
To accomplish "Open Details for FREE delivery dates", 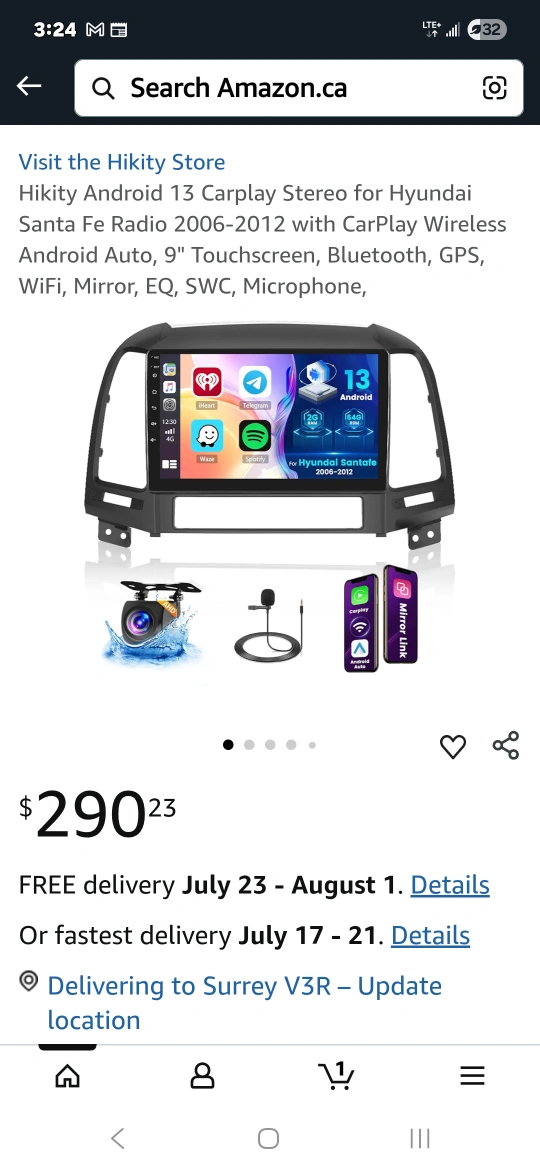I will (450, 885).
